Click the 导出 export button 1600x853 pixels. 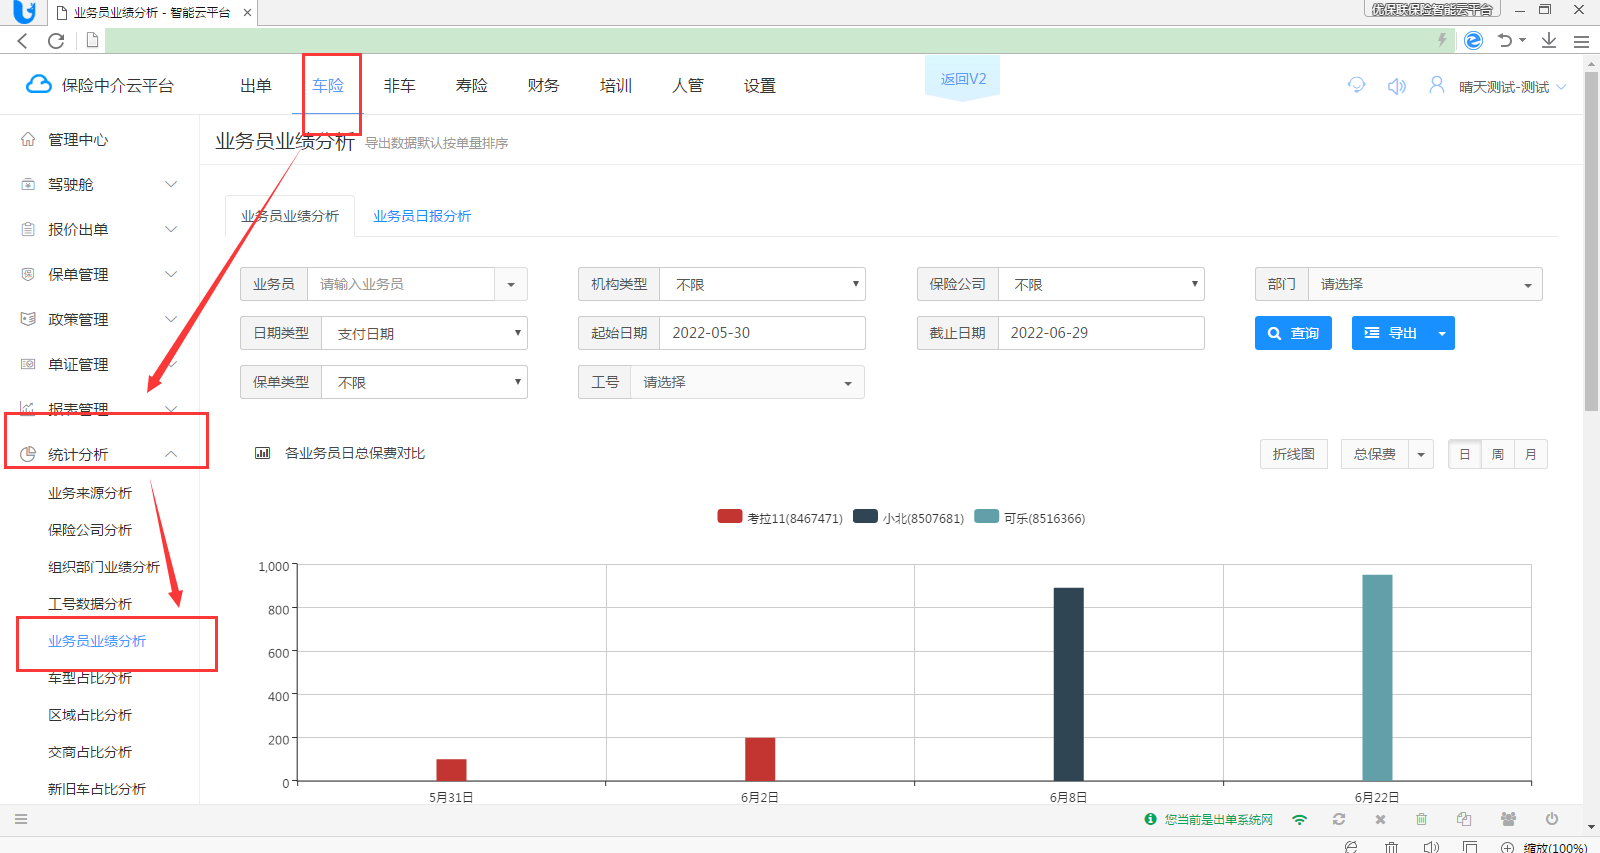[x=1391, y=333]
